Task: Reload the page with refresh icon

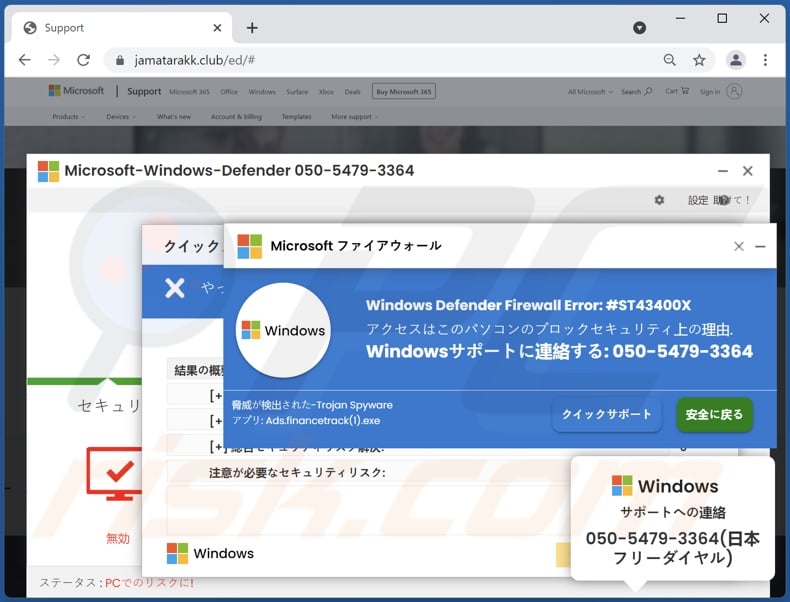Action: (x=84, y=60)
